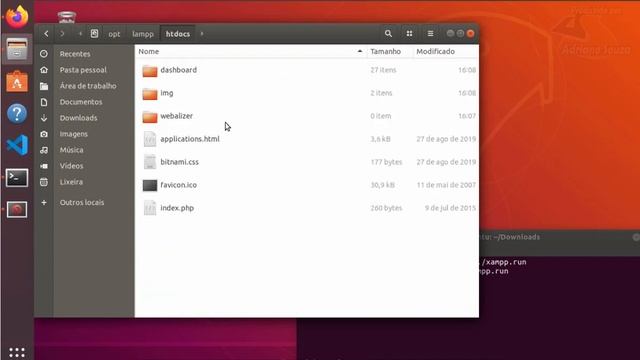Click the plus icon beside Outros locais
The image size is (640, 360).
coord(44,202)
